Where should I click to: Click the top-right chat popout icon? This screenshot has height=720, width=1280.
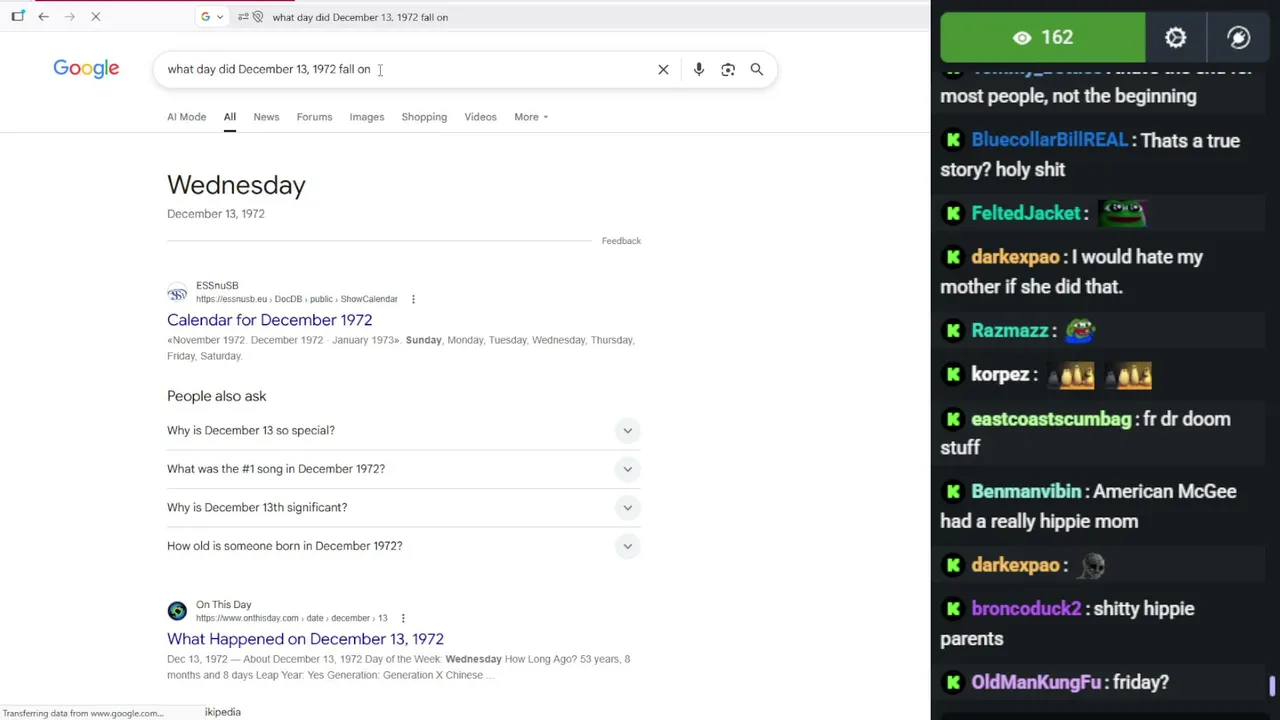tap(1238, 38)
